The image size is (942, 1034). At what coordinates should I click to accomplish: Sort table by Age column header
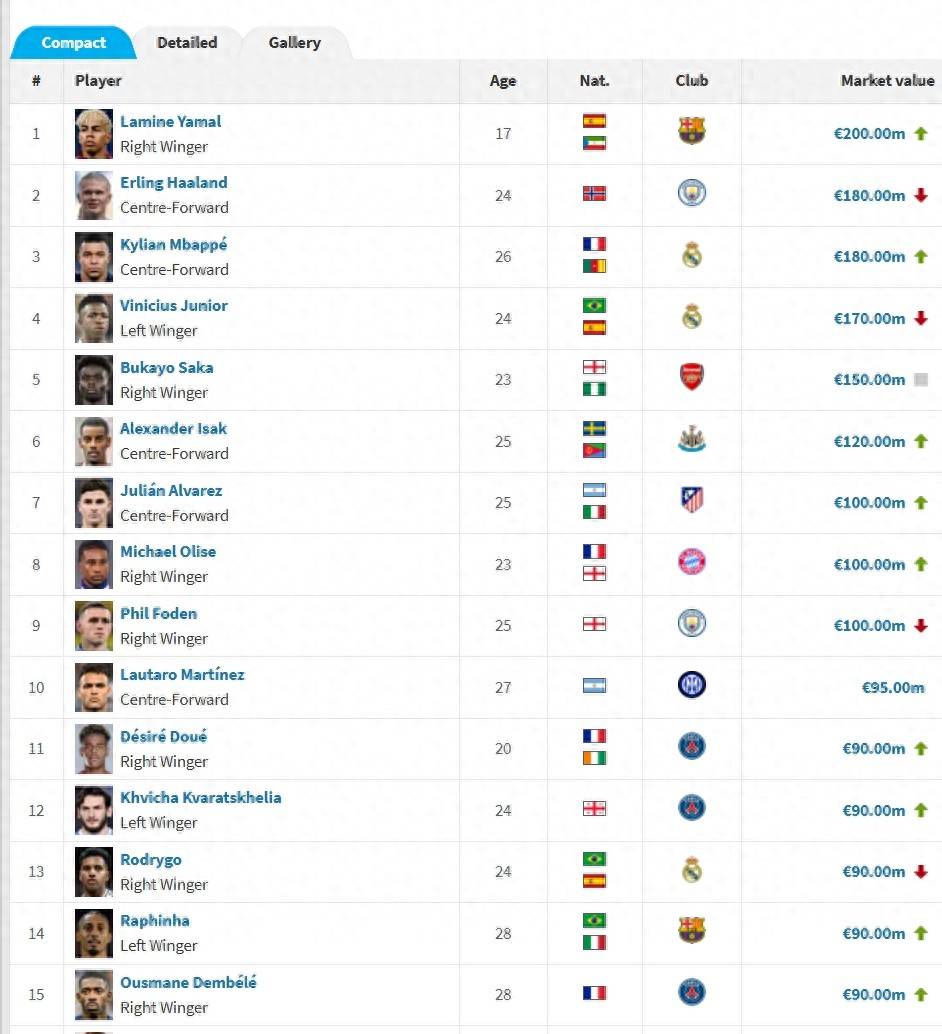coord(502,81)
